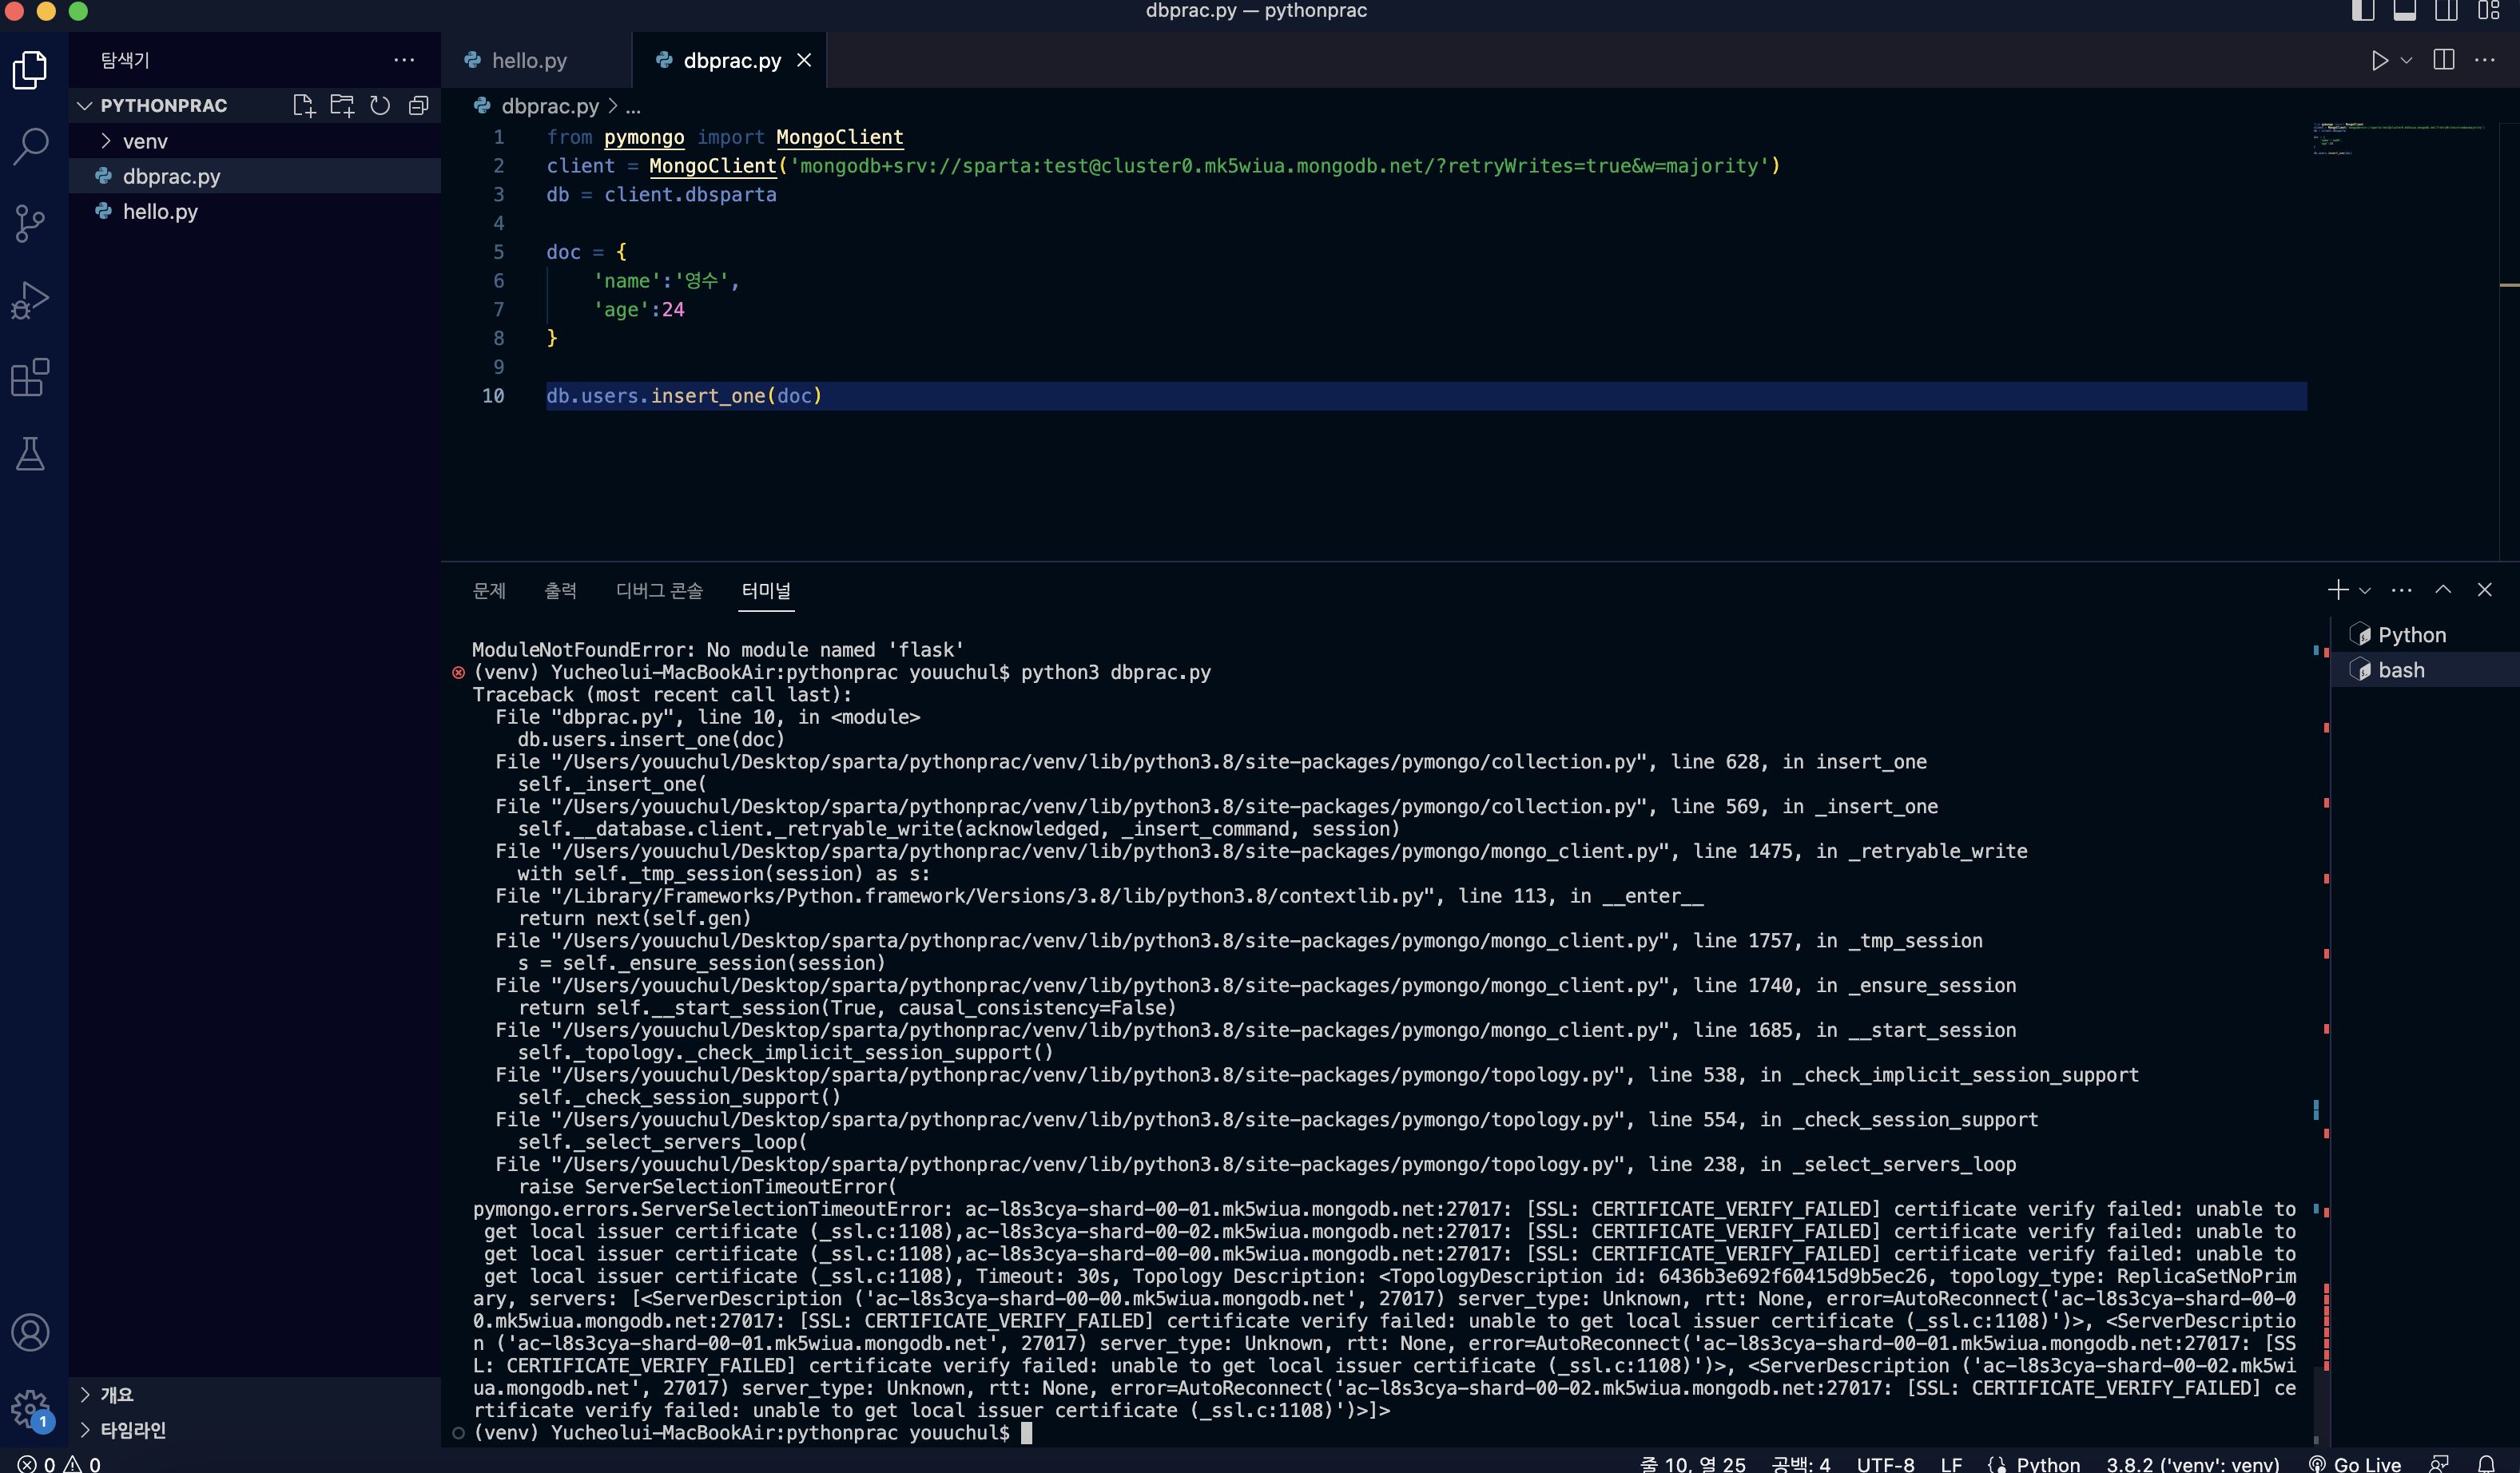Open the Manage gear icon
2520x1473 pixels.
pos(30,1409)
